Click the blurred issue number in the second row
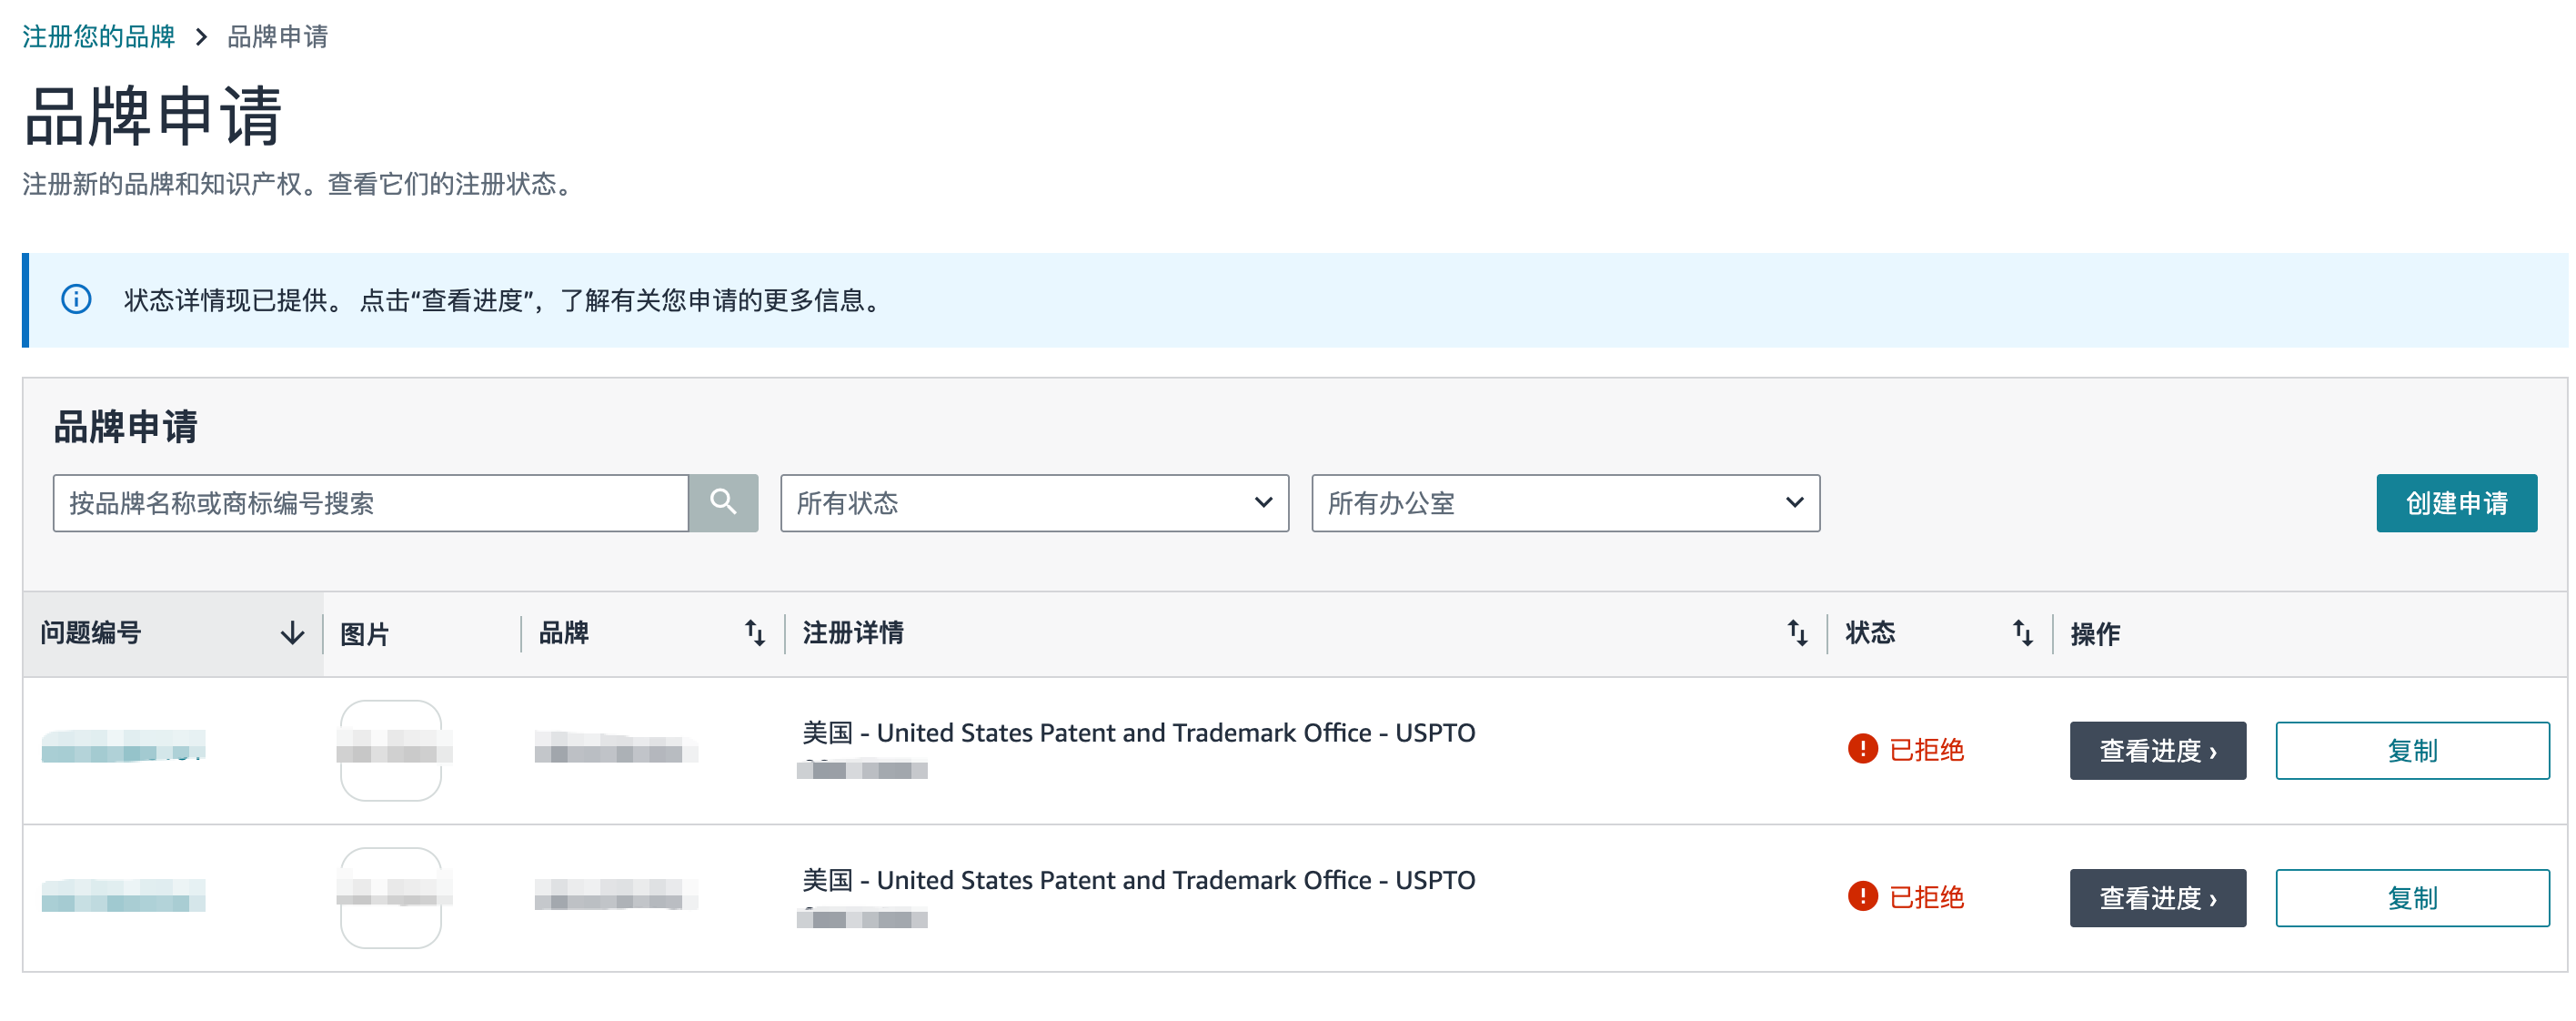The width and height of the screenshot is (2576, 1021). 123,895
